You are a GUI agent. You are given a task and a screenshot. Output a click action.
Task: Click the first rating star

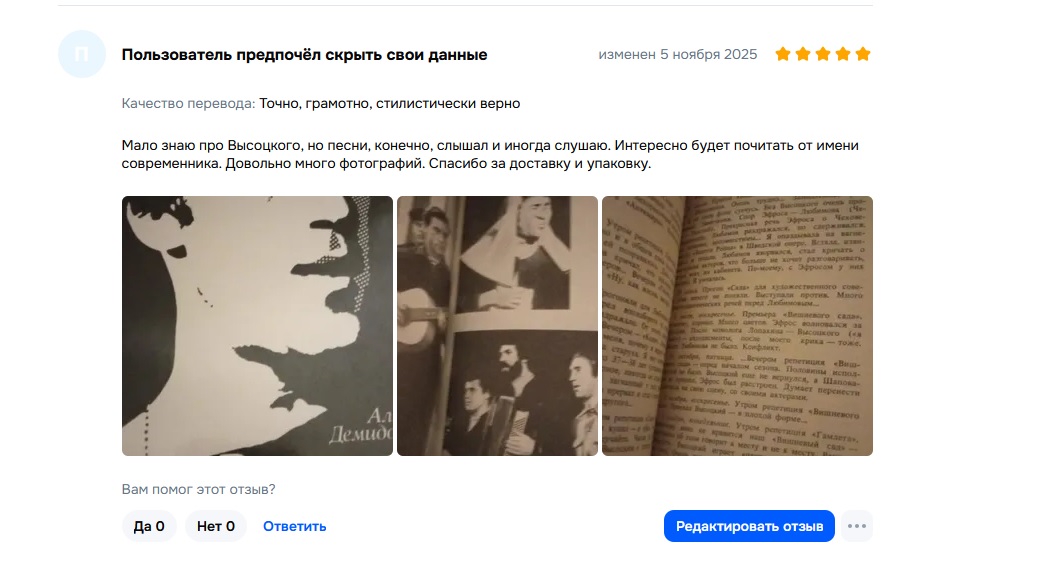(783, 54)
